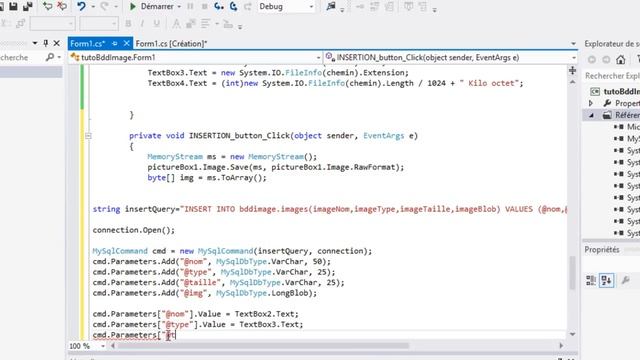Viewport: 640px width, 360px height.
Task: Click the navigate backward icon with green arrow
Action: (x=48, y=6)
